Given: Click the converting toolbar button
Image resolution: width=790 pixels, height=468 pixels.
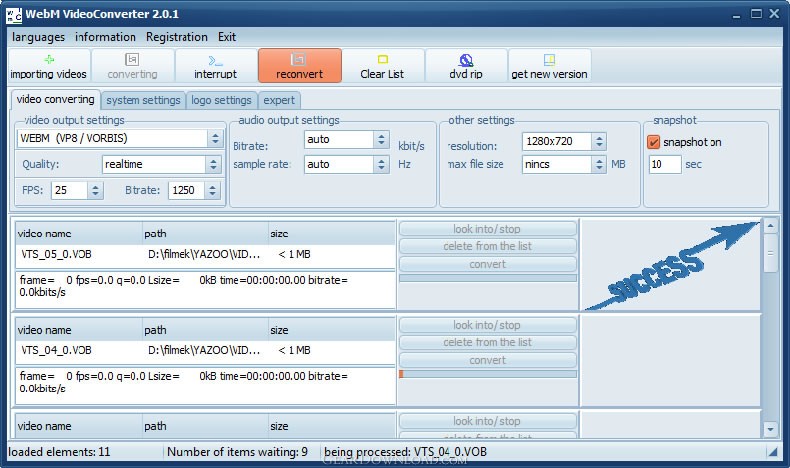Looking at the screenshot, I should tap(133, 66).
